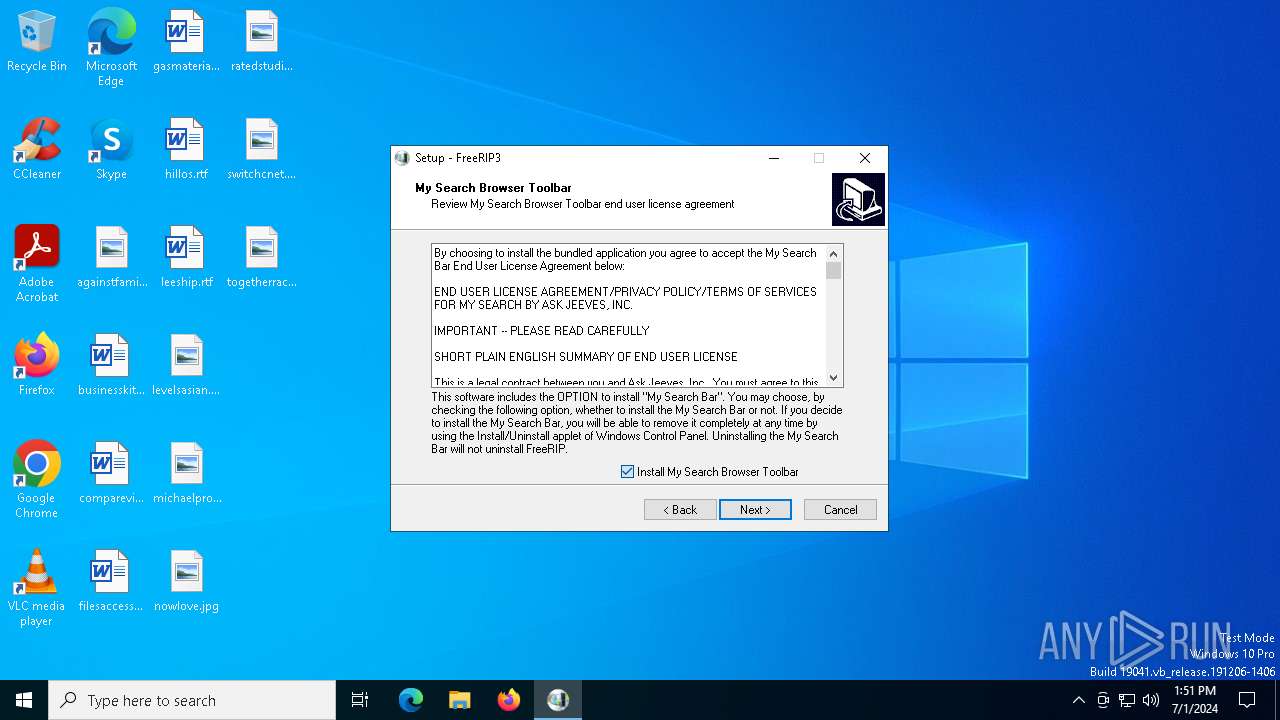
Task: Click the license agreement scrollbar thumb
Action: [x=834, y=271]
